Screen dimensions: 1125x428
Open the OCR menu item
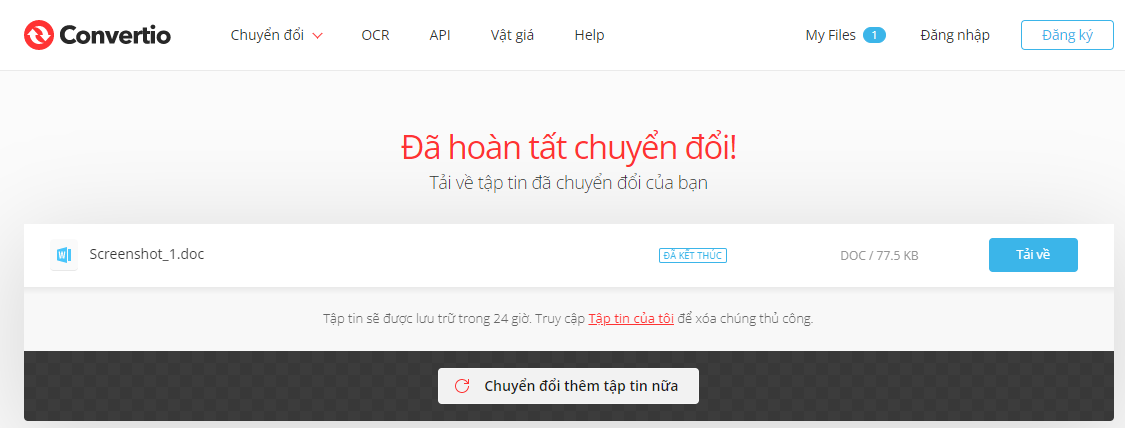pyautogui.click(x=375, y=35)
